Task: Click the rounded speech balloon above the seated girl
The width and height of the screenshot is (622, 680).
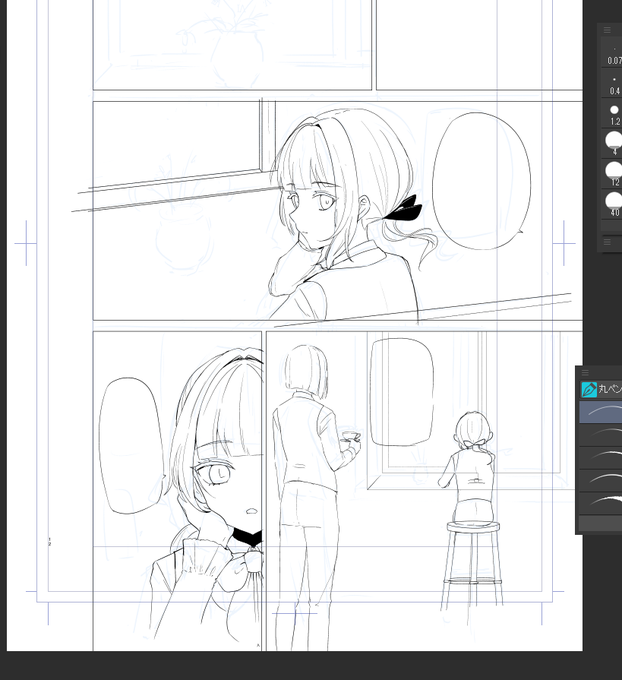Action: click(402, 392)
